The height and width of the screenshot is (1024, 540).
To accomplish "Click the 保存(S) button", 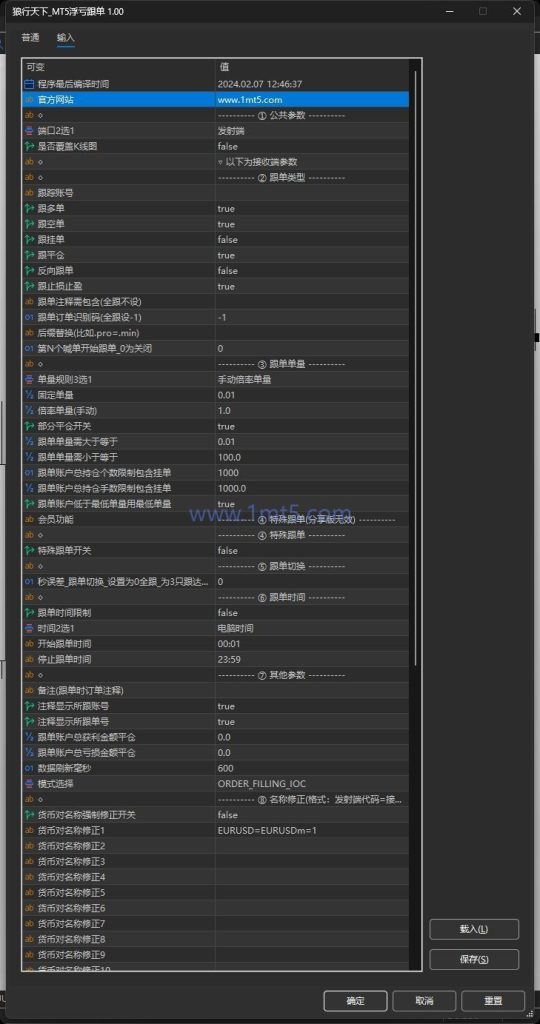I will tap(474, 959).
